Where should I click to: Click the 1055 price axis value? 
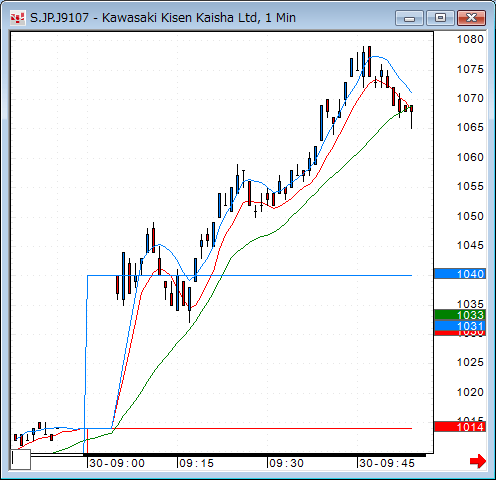[x=470, y=186]
